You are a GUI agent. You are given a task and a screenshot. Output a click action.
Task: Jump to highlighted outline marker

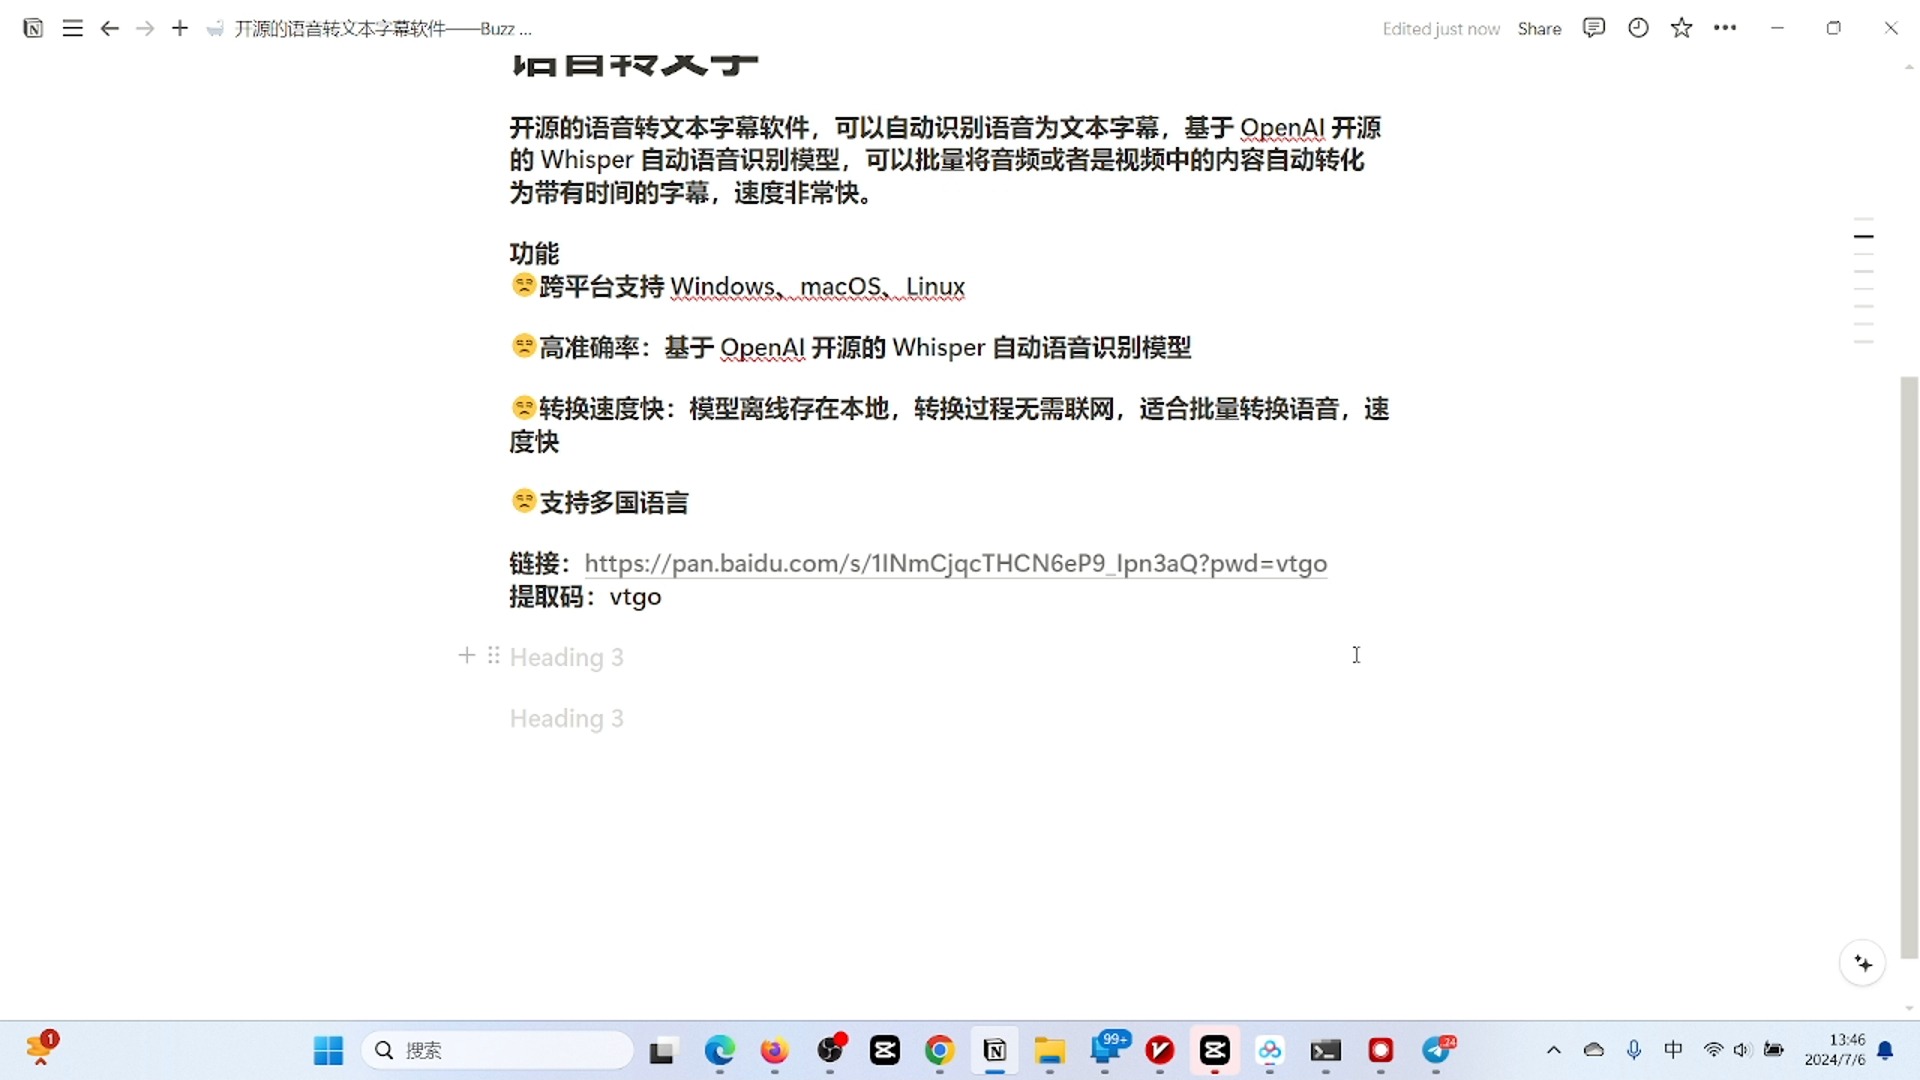[1863, 236]
